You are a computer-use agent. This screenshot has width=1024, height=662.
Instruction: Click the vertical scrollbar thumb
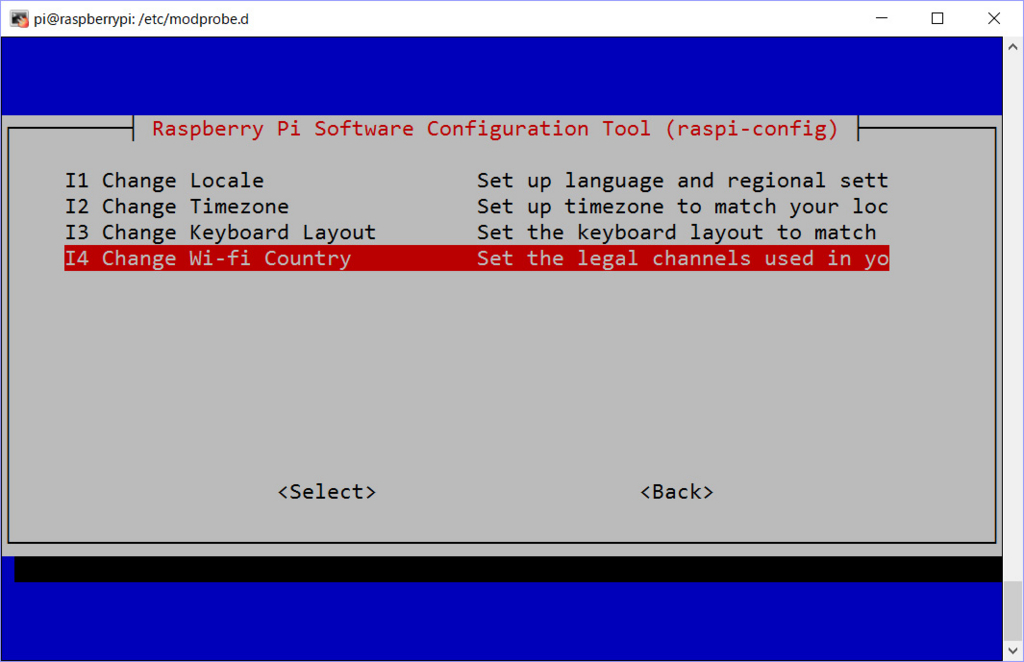point(1012,611)
